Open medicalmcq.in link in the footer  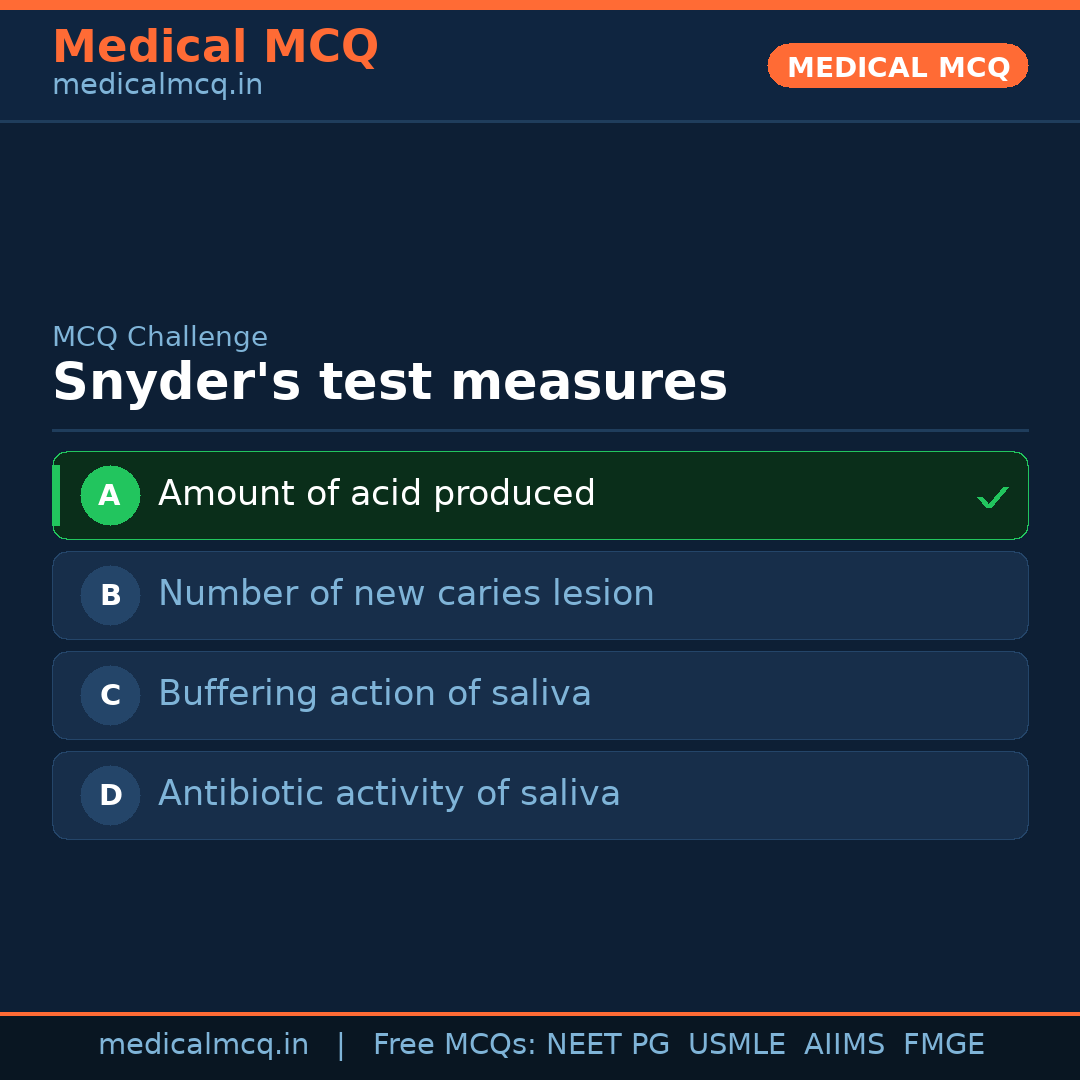click(x=203, y=1045)
